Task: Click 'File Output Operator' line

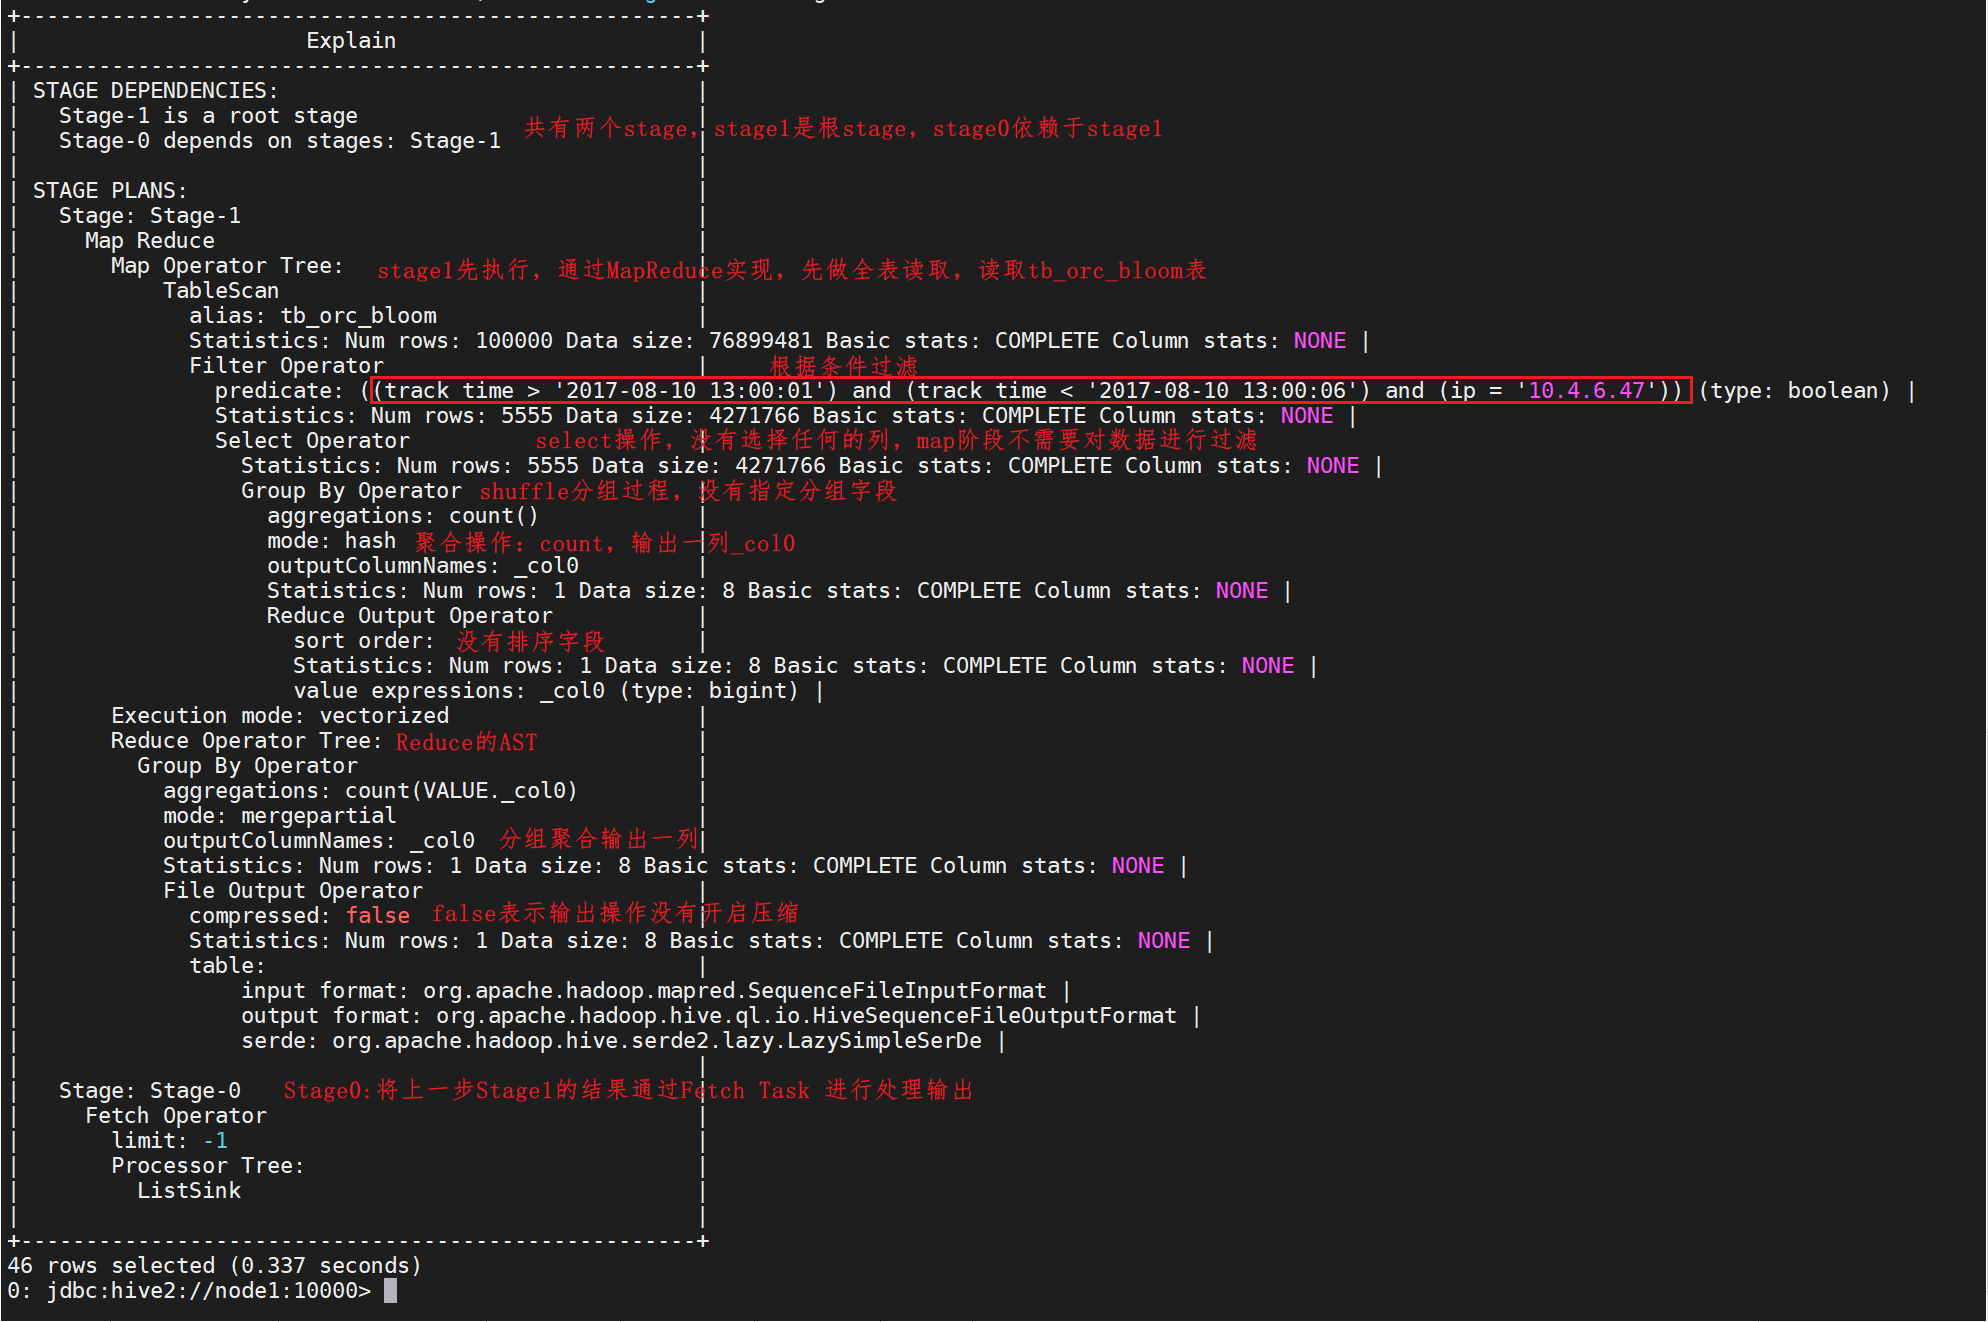Action: point(293,891)
